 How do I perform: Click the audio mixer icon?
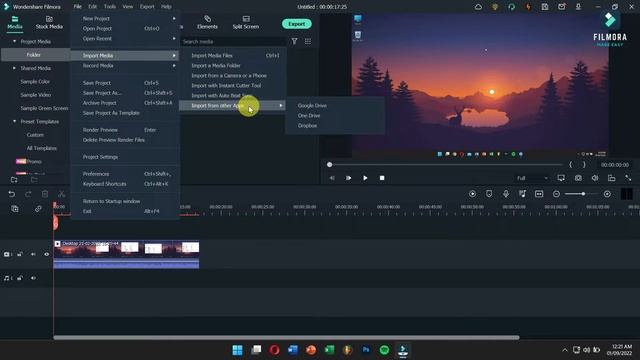(x=522, y=194)
